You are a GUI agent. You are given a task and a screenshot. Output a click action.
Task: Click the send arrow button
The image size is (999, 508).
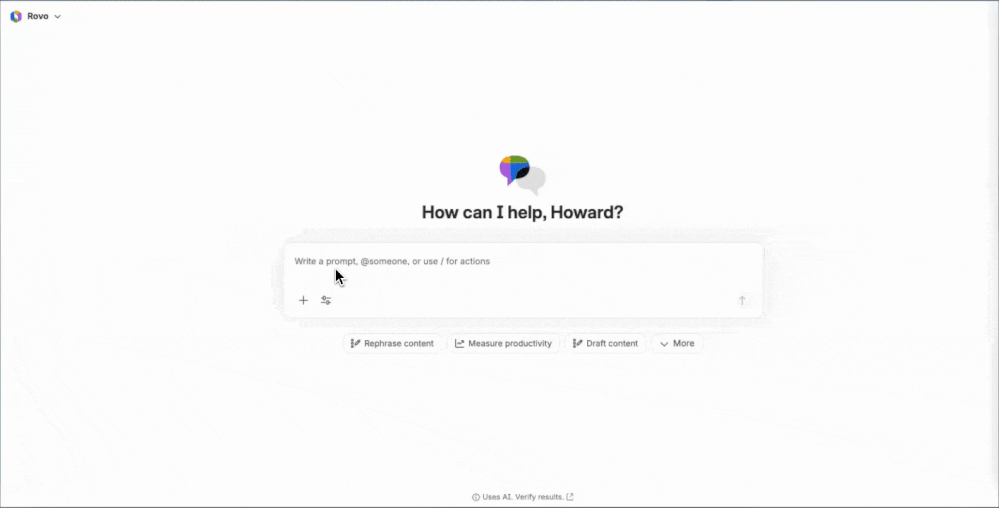tap(742, 300)
